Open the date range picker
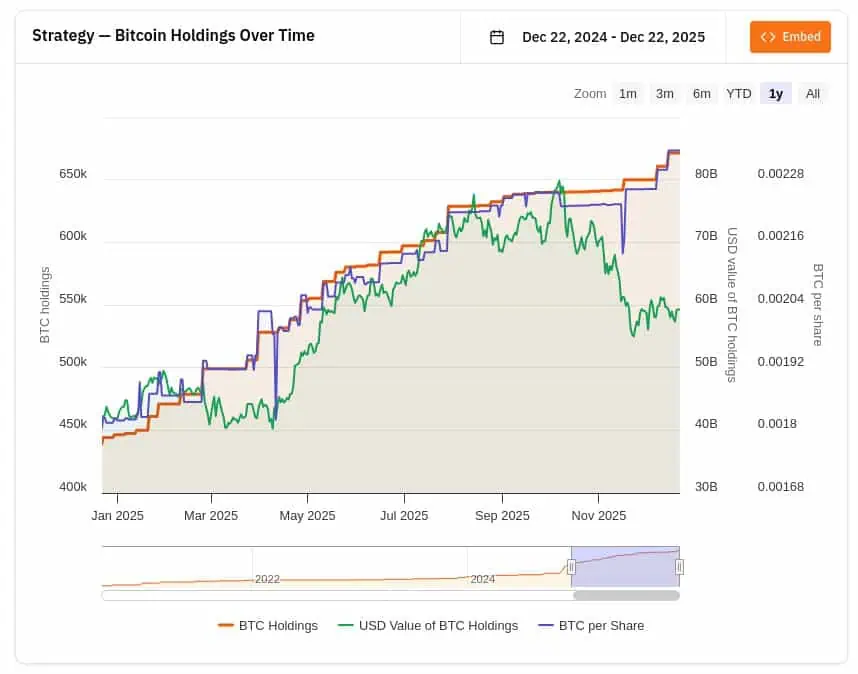Screen dimensions: 858x674 click(613, 37)
